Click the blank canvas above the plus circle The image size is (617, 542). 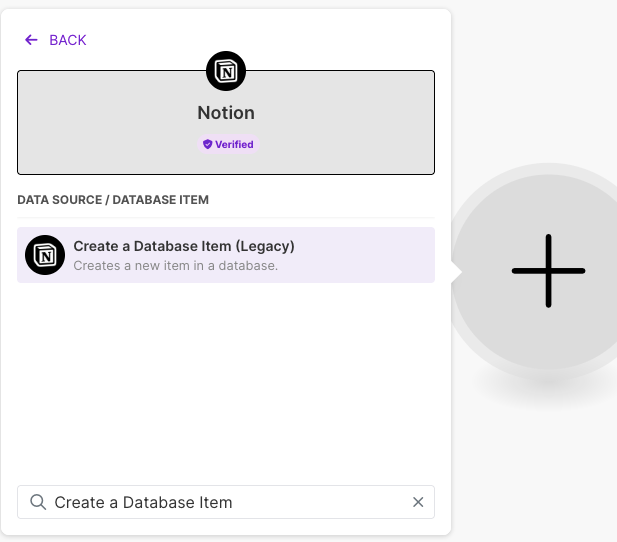(x=540, y=80)
